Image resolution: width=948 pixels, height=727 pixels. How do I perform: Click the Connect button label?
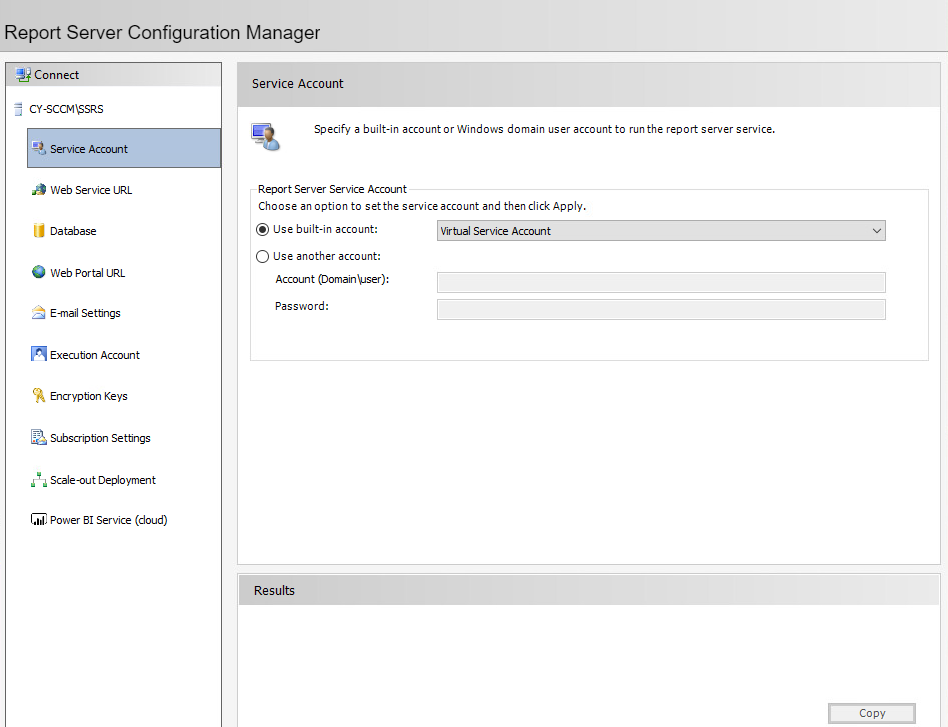tap(56, 75)
